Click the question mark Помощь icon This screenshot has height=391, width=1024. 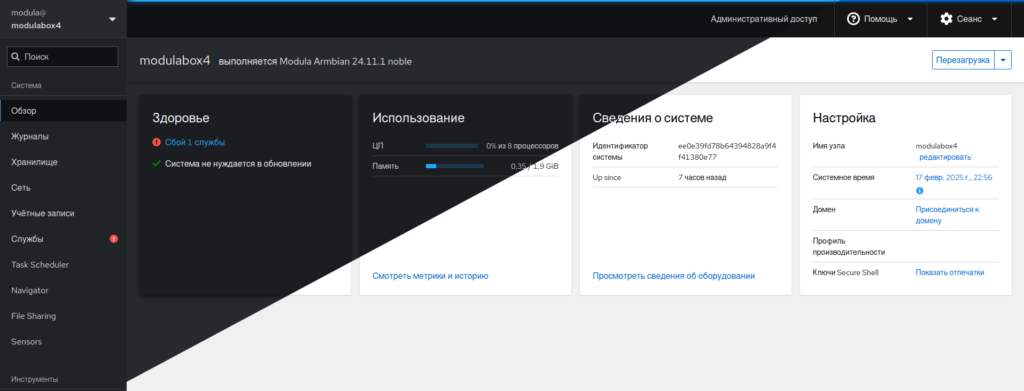coord(853,19)
